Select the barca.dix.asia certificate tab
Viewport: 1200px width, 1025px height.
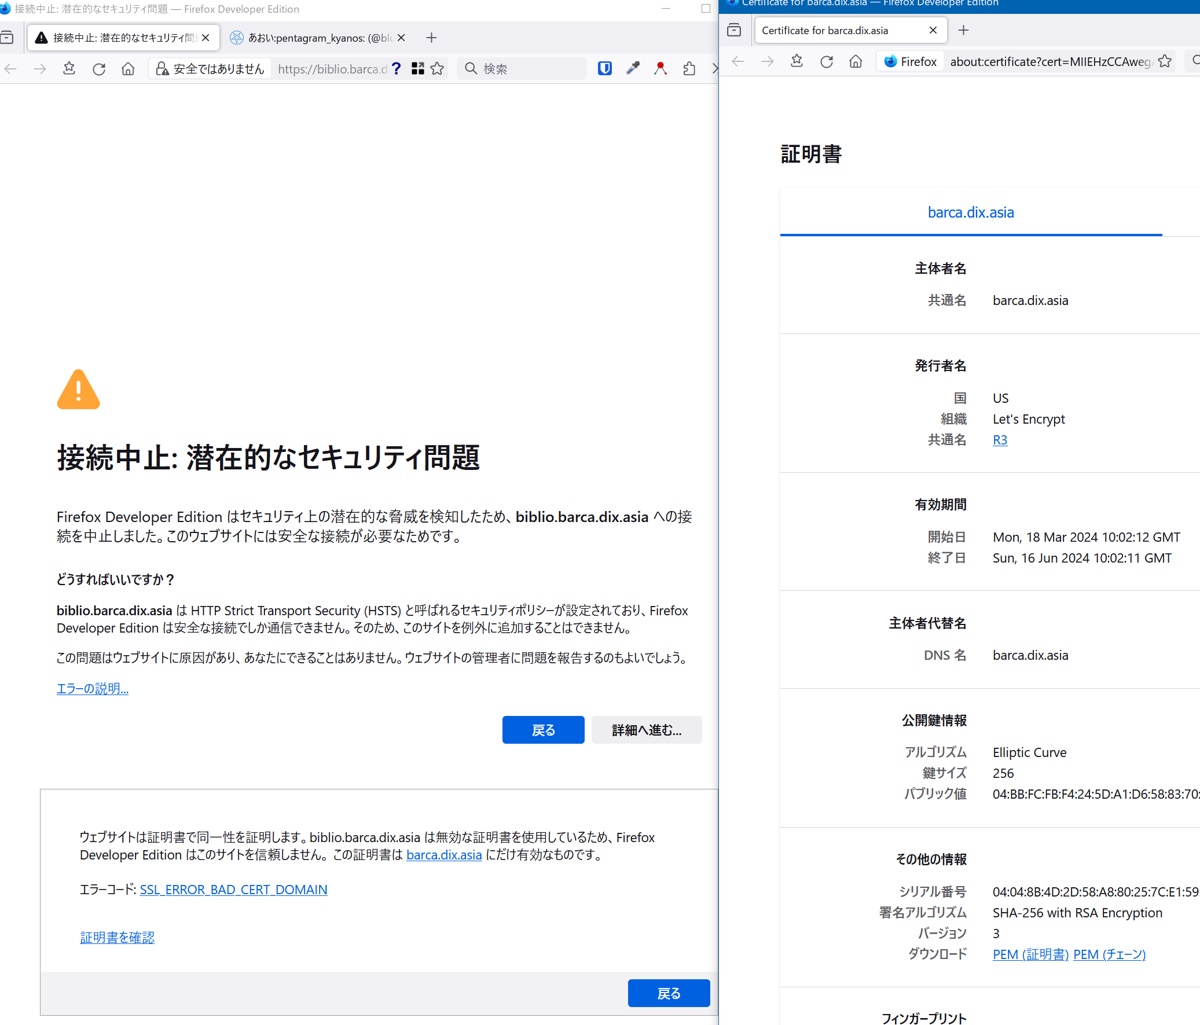(971, 212)
